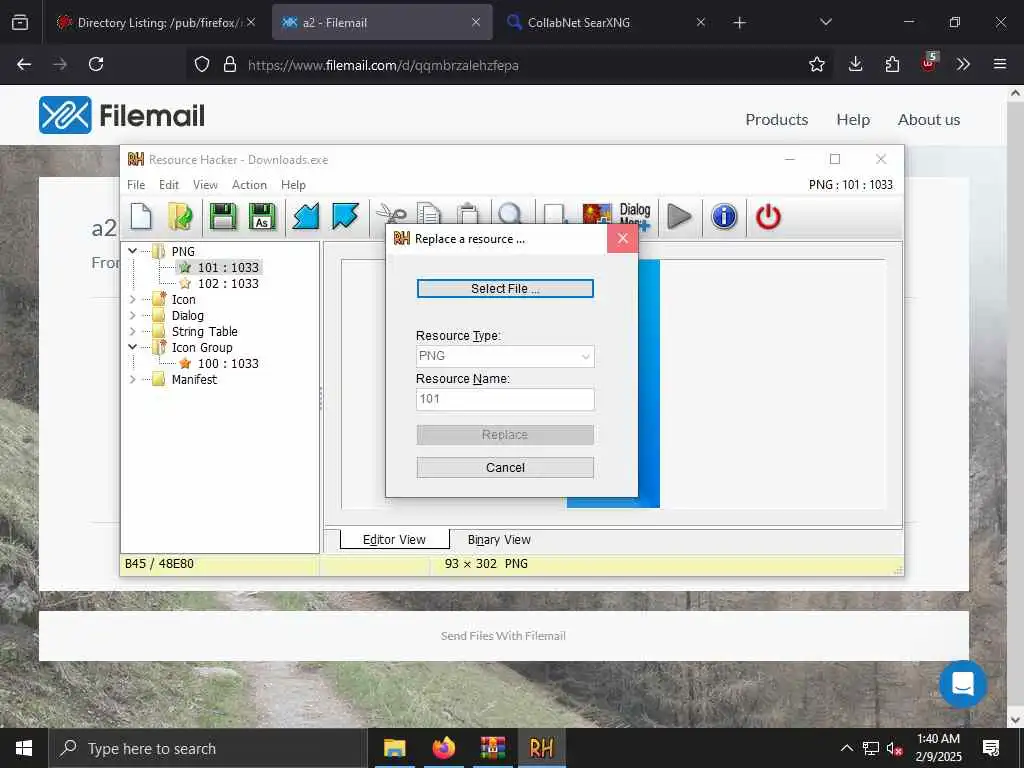Click the copy pages toolbar icon
Image resolution: width=1024 pixels, height=768 pixels.
[x=429, y=214]
